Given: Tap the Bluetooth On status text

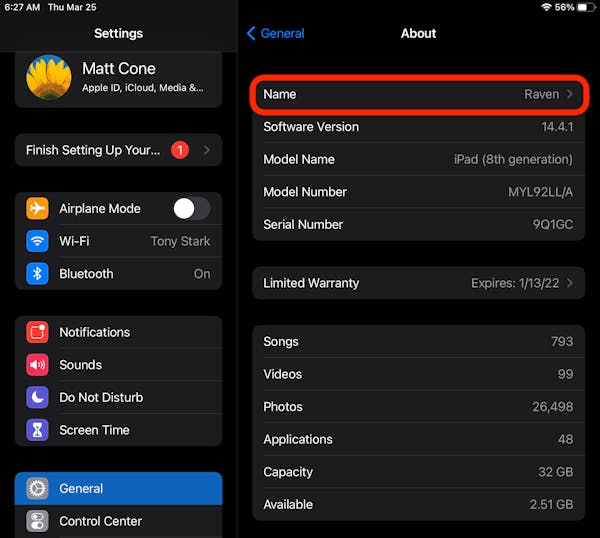Looking at the screenshot, I should tap(202, 274).
